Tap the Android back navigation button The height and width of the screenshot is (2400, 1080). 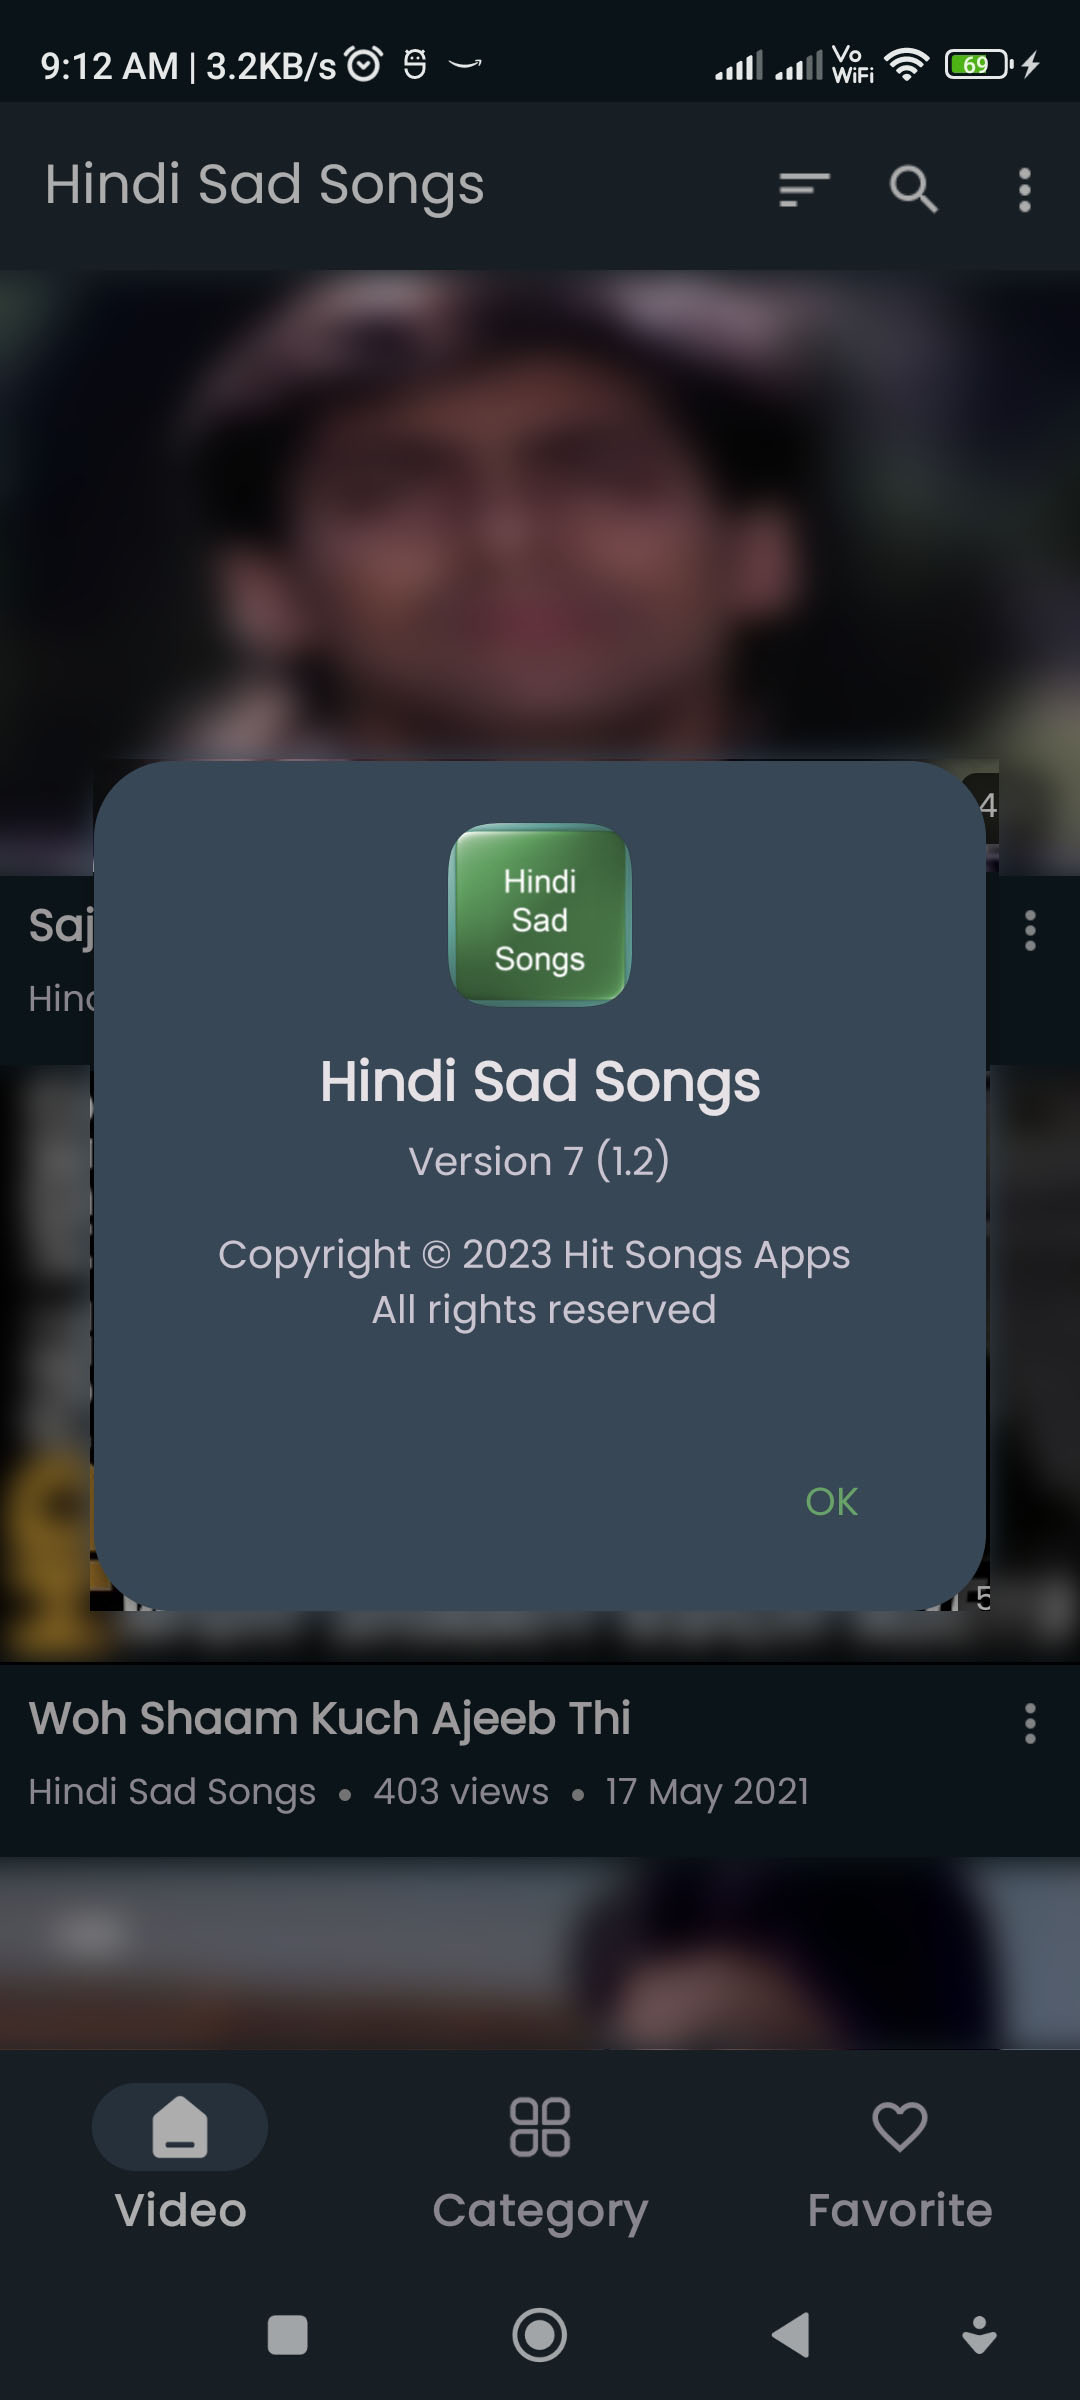tap(792, 2336)
